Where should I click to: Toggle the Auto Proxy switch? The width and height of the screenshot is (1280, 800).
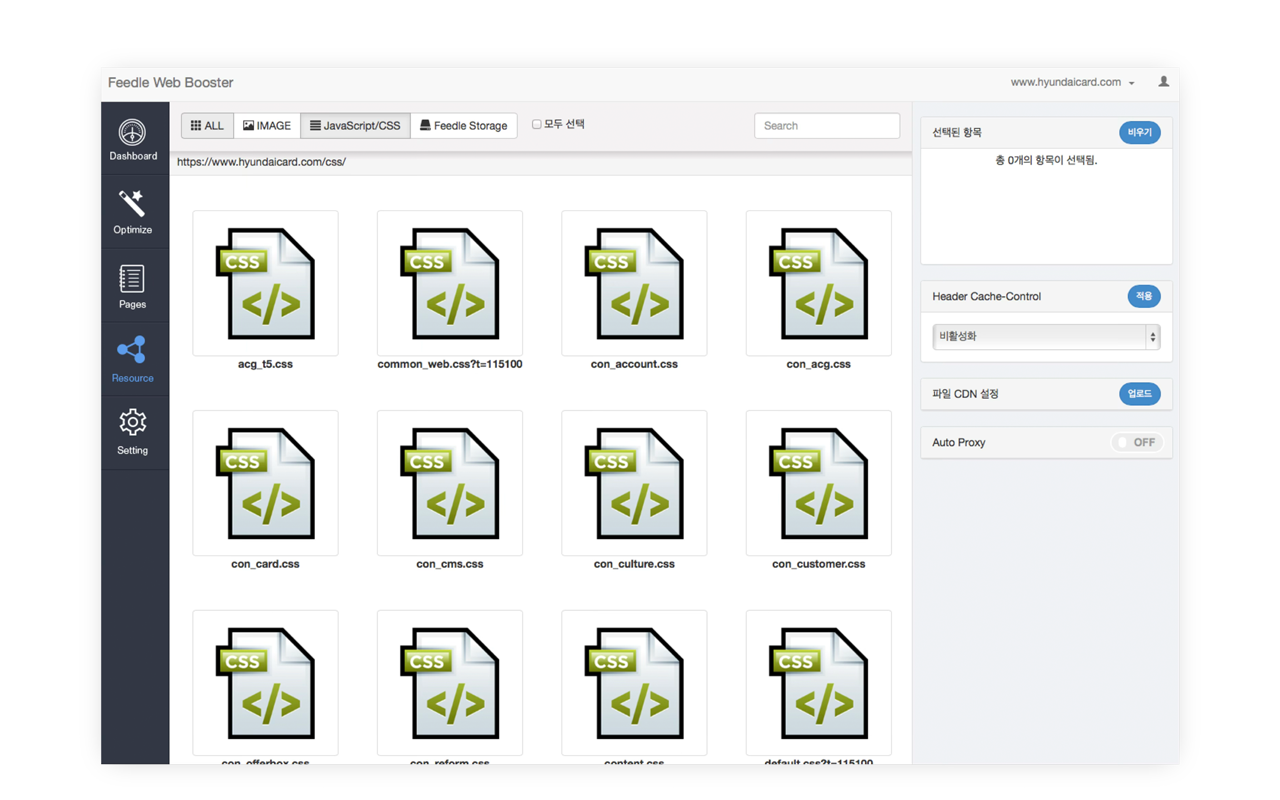[x=1137, y=442]
